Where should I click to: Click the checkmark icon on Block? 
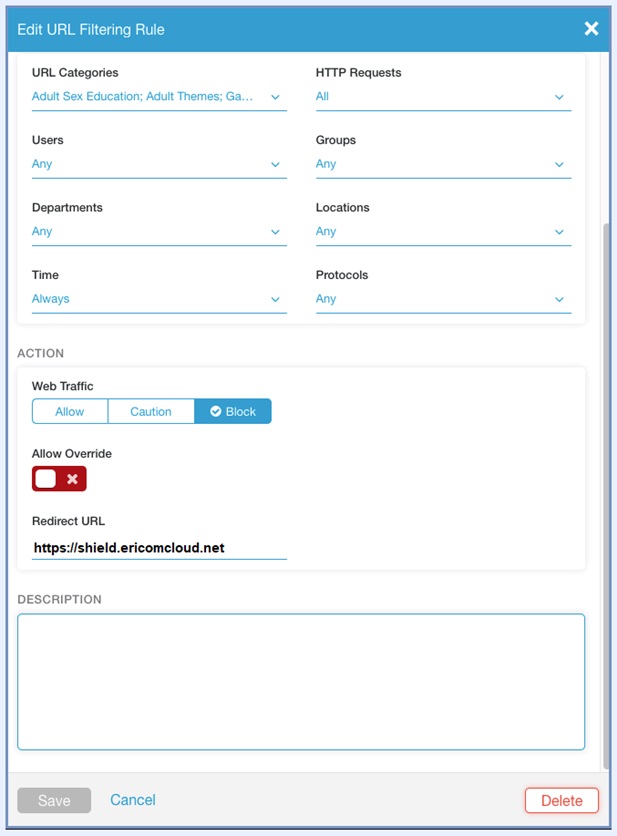pos(215,412)
